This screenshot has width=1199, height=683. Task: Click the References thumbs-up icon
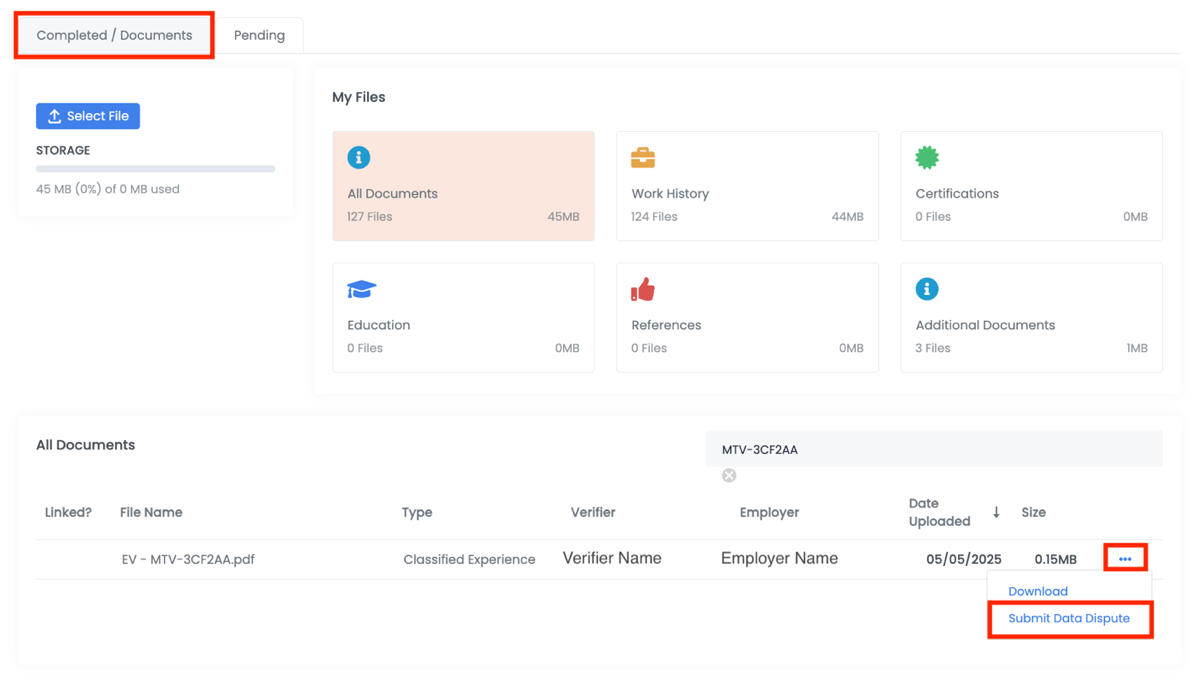pyautogui.click(x=643, y=289)
